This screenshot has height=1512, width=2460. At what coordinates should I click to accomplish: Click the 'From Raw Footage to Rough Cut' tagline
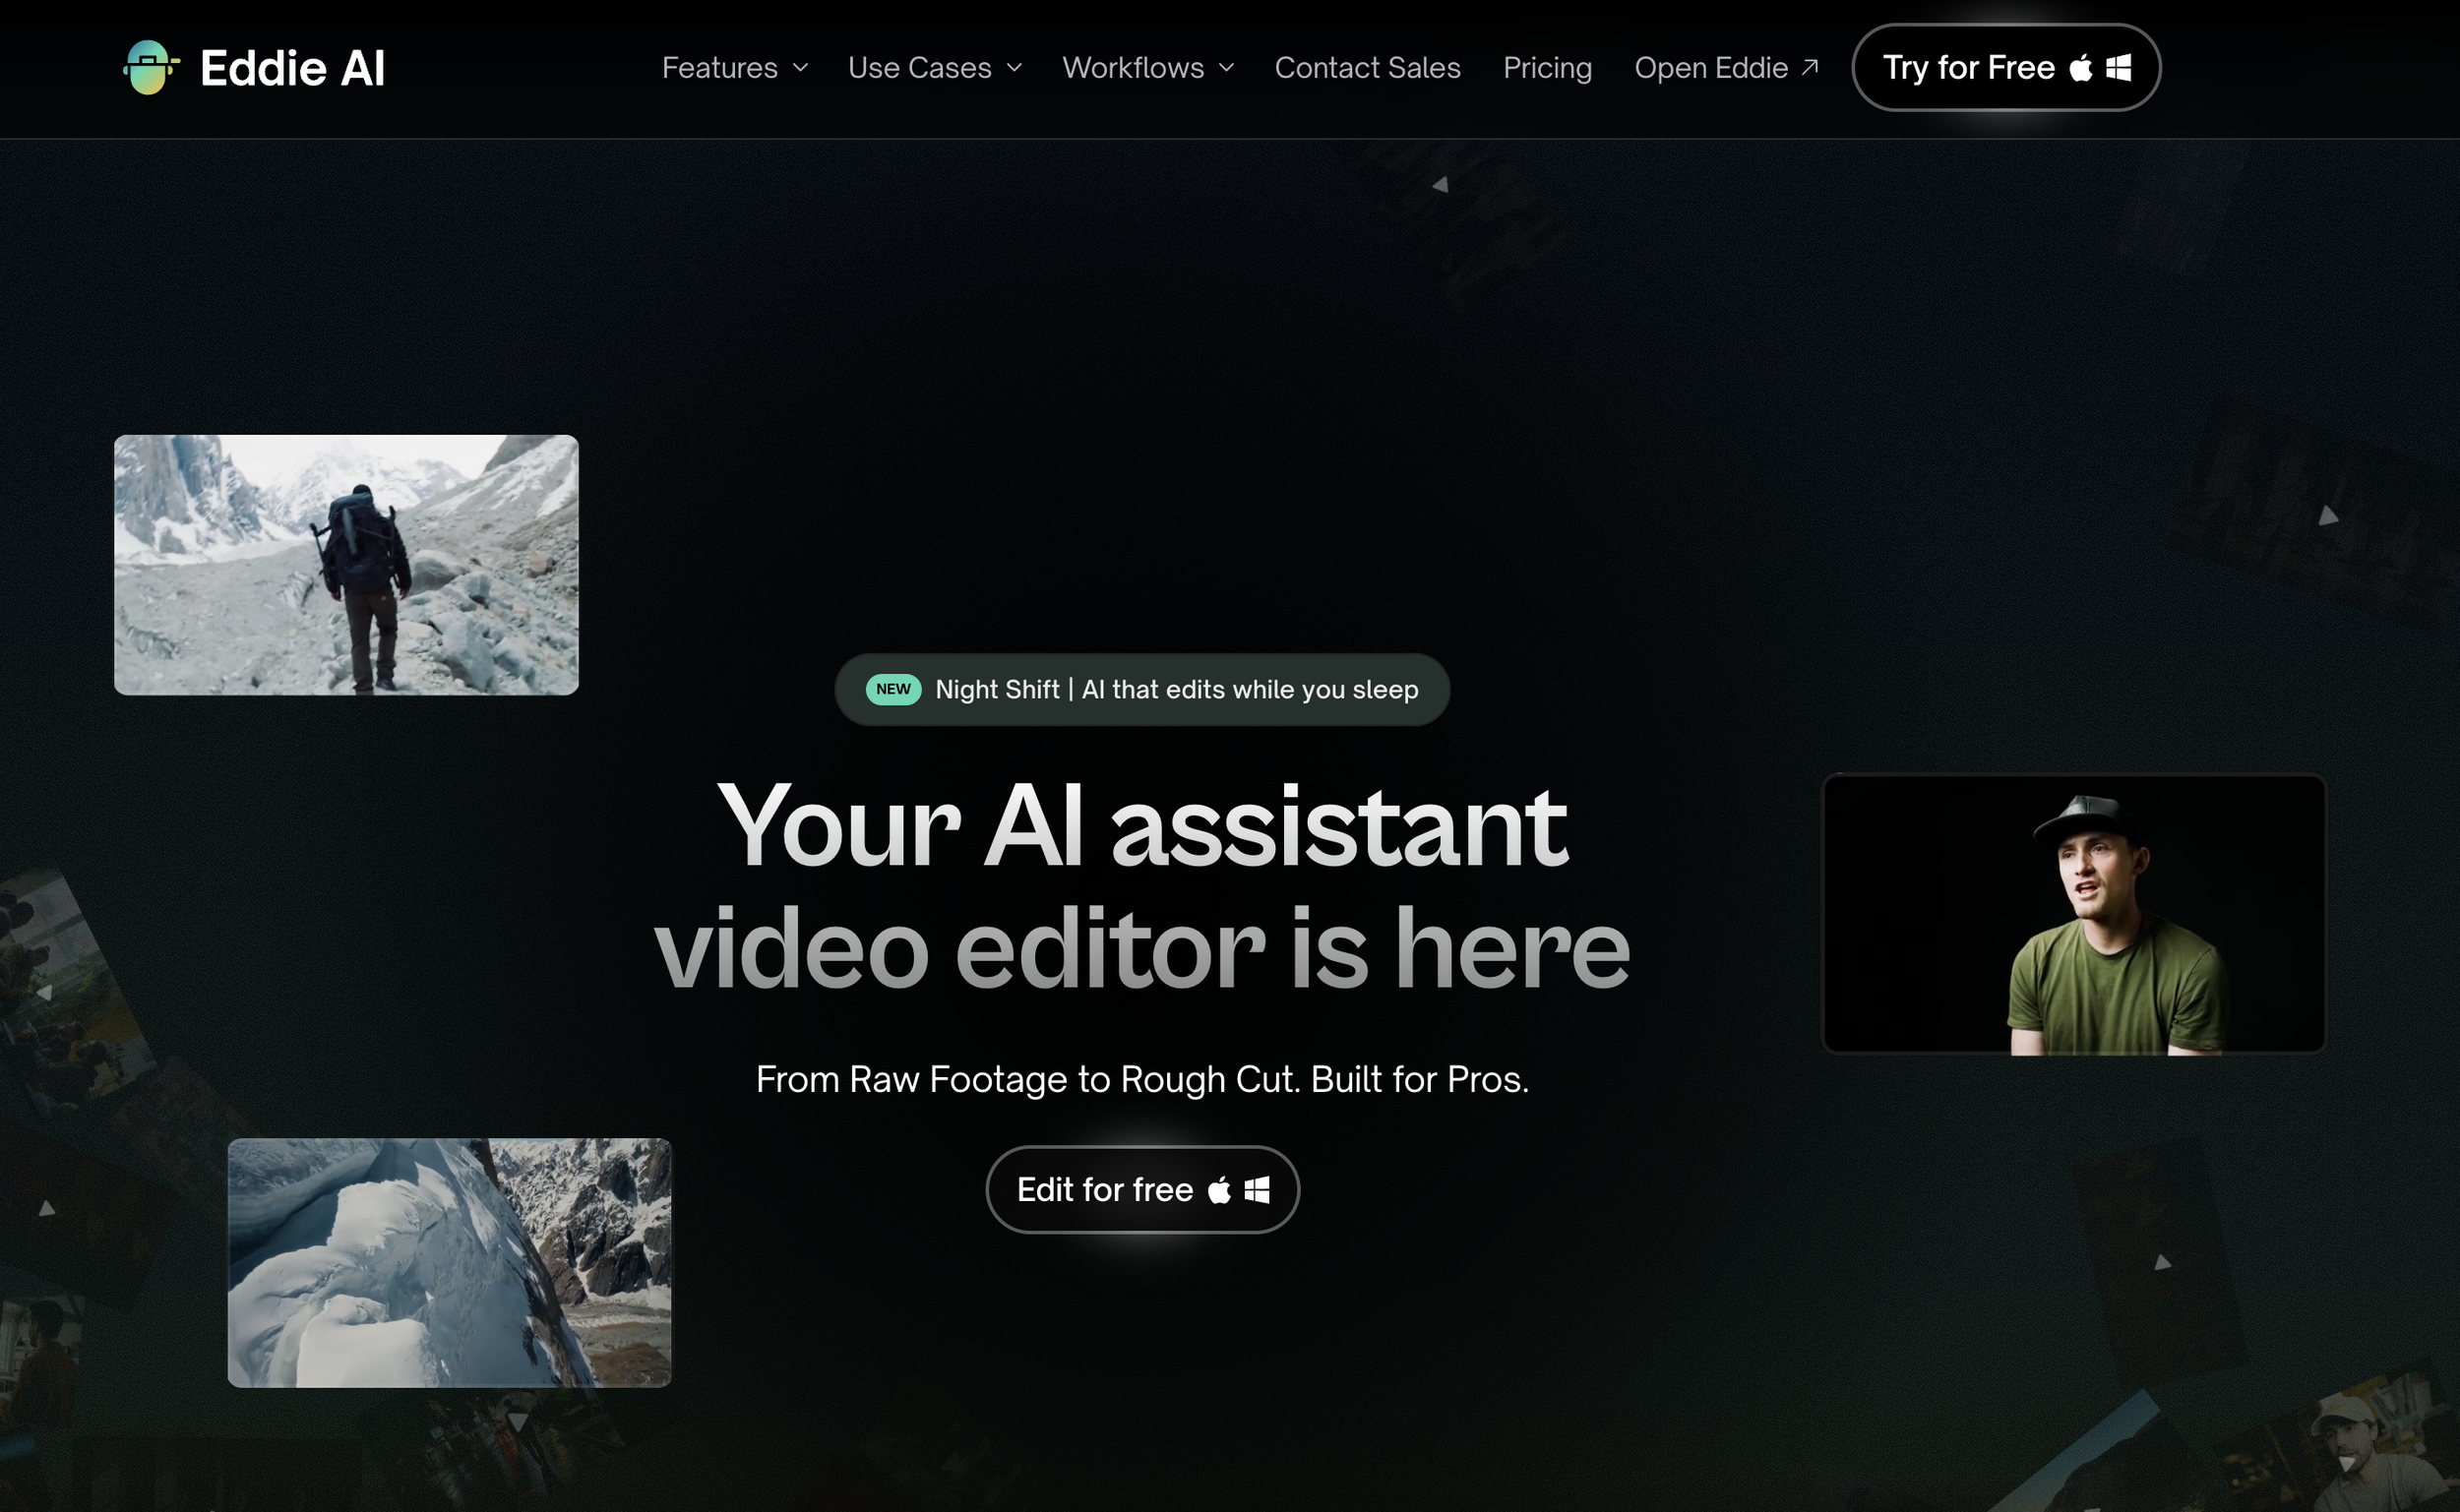coord(1142,1080)
